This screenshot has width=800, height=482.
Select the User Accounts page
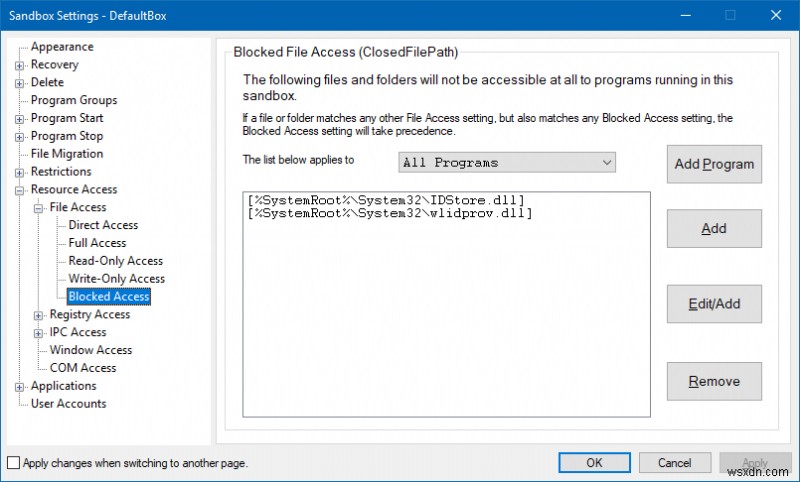(68, 404)
